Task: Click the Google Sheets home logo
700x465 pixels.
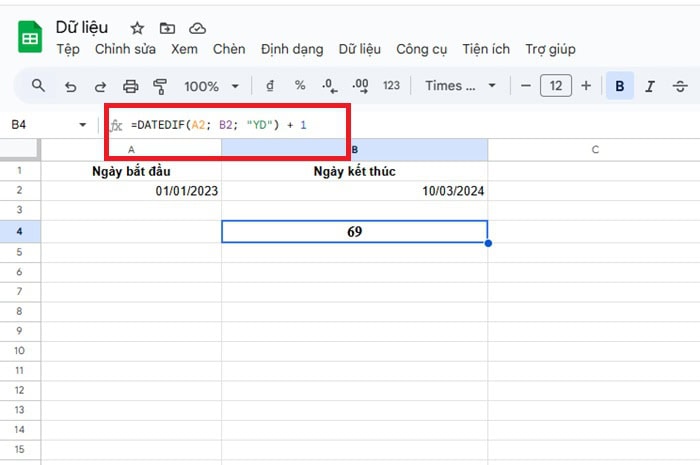Action: pos(30,38)
